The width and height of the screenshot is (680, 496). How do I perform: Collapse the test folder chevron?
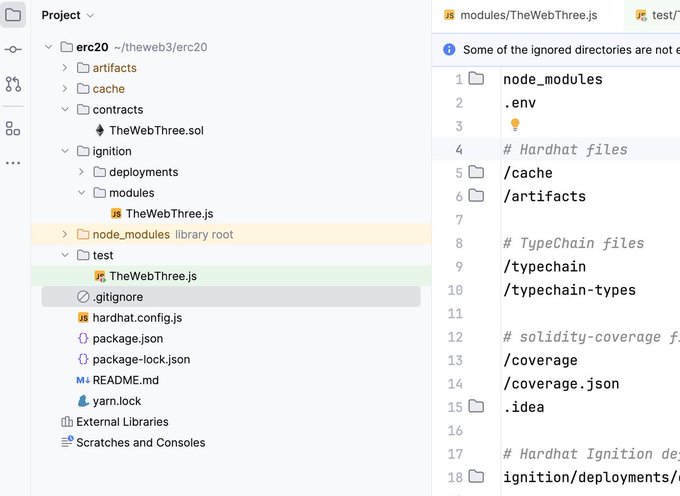[65, 255]
